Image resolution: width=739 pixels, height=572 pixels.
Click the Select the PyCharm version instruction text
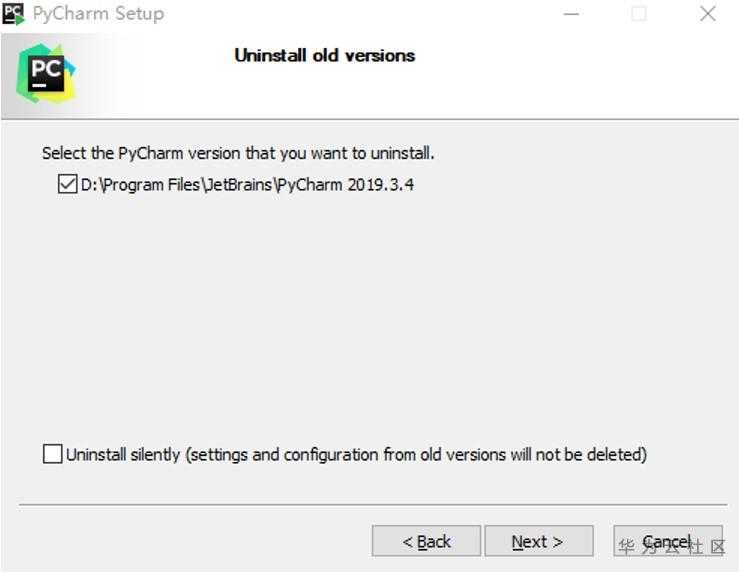[238, 154]
